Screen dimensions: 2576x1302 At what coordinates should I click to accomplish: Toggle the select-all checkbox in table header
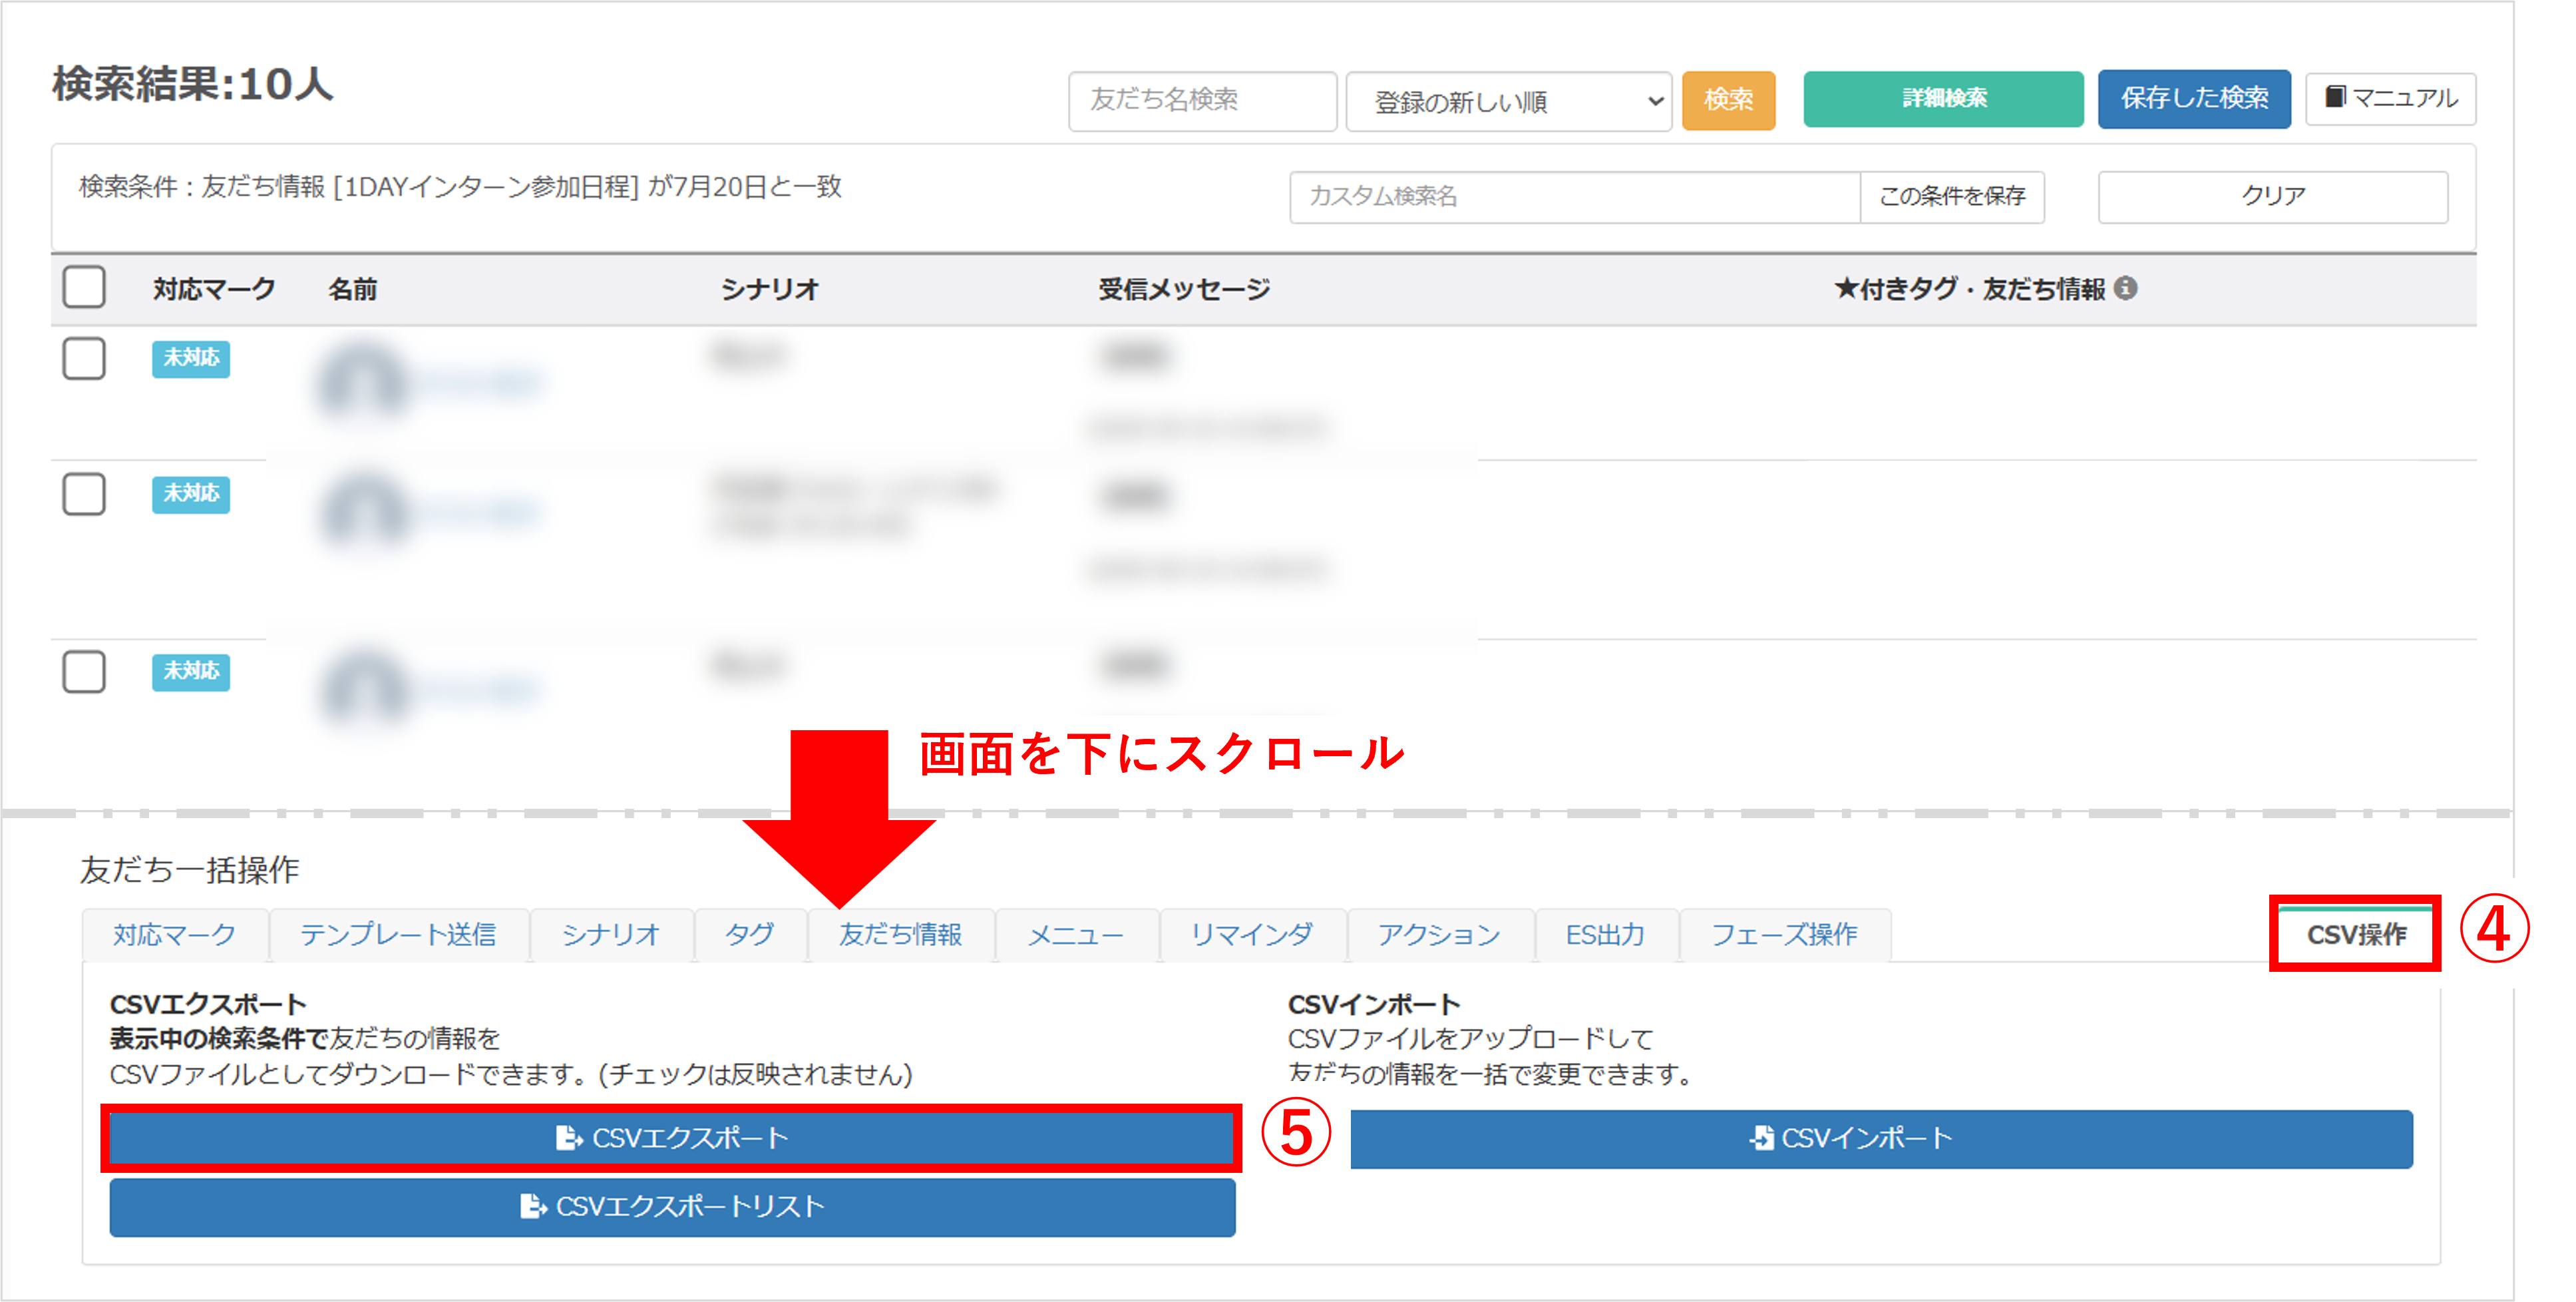[x=84, y=288]
